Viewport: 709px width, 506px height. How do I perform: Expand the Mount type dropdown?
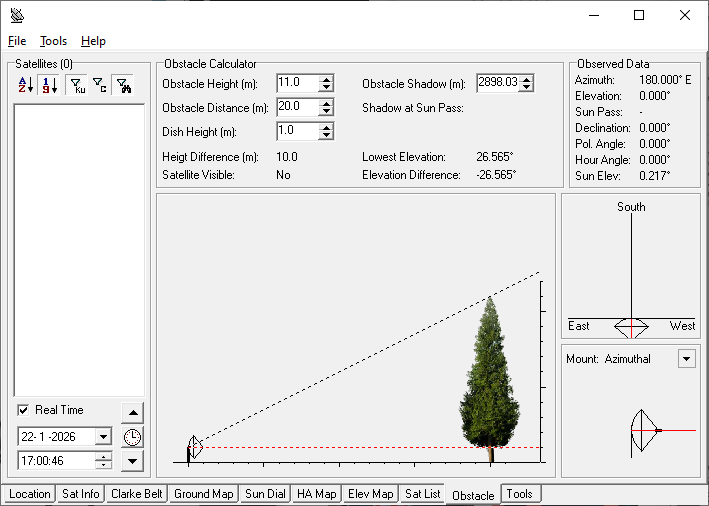pyautogui.click(x=686, y=359)
